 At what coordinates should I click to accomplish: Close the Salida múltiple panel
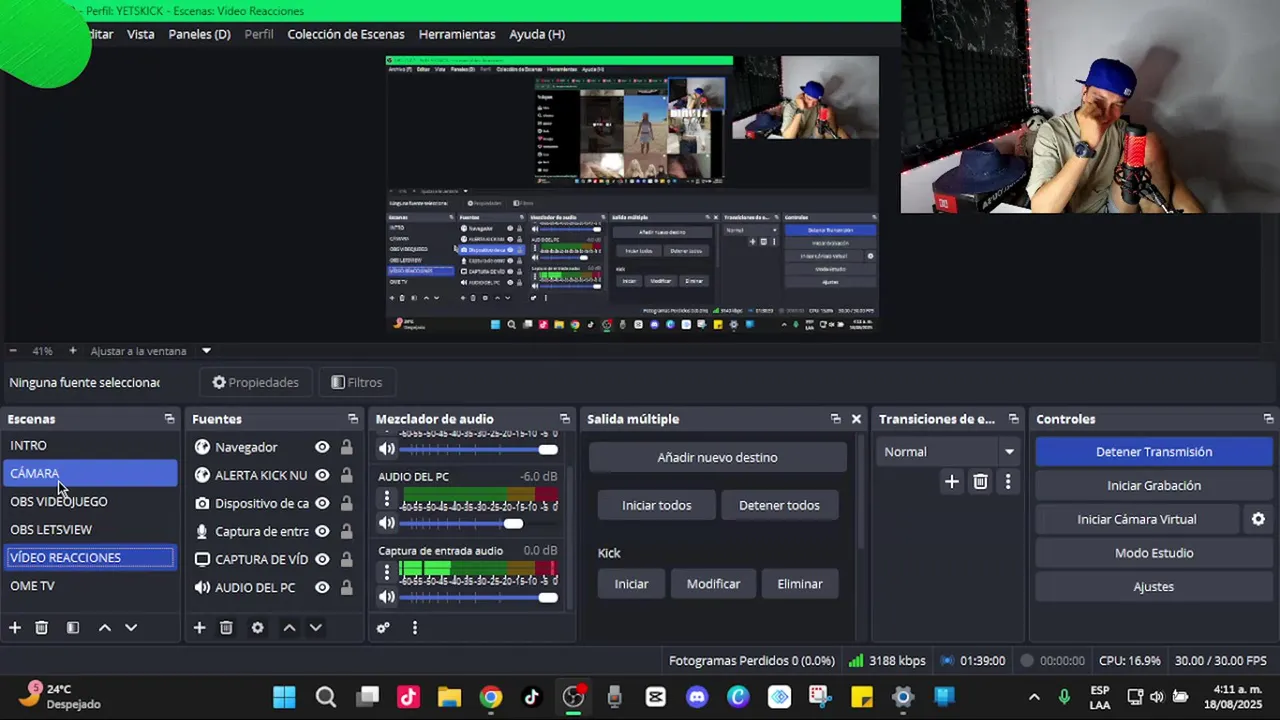(x=856, y=419)
